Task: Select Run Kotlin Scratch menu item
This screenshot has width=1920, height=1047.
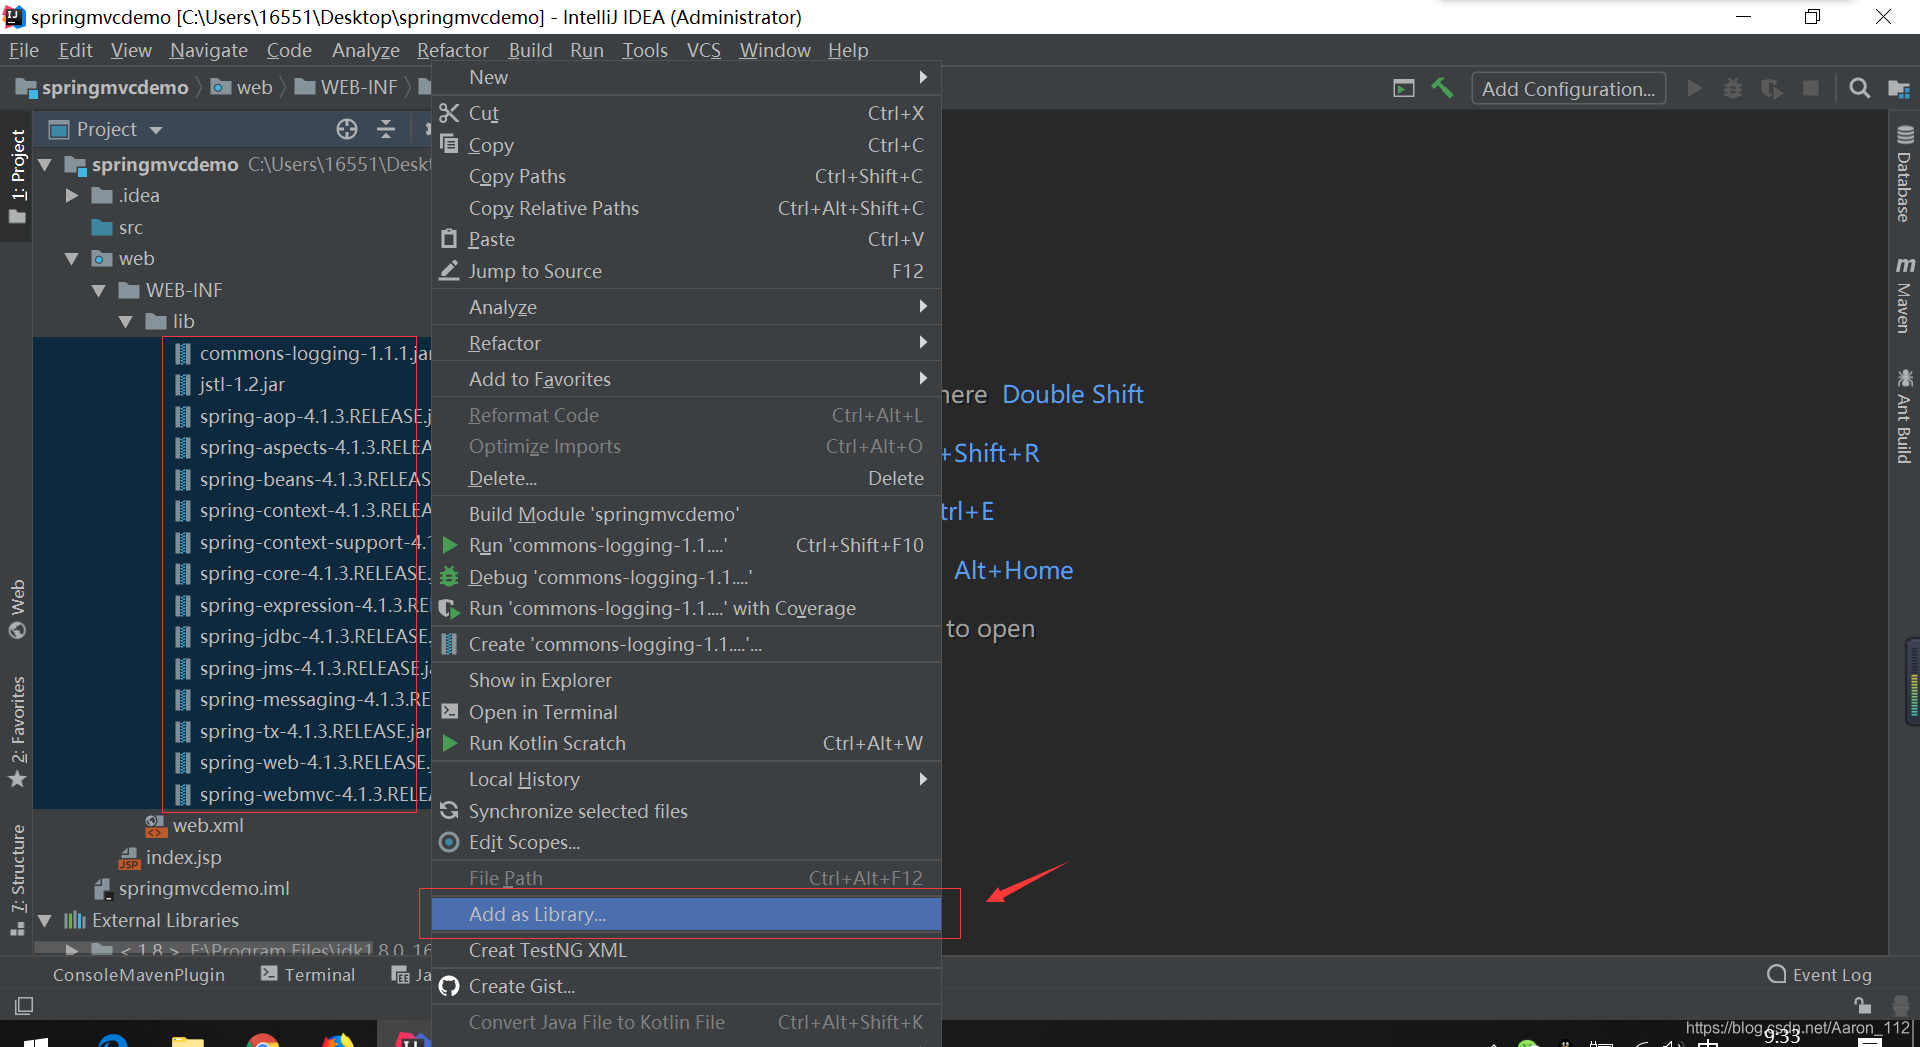Action: tap(686, 743)
